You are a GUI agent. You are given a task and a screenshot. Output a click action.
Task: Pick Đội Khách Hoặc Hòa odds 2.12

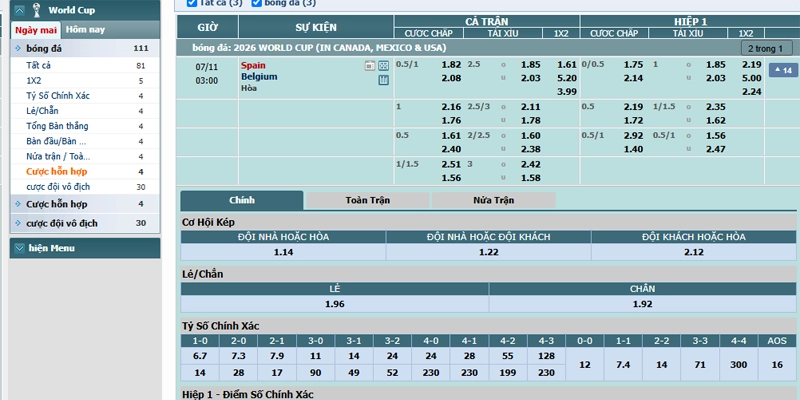pos(694,252)
